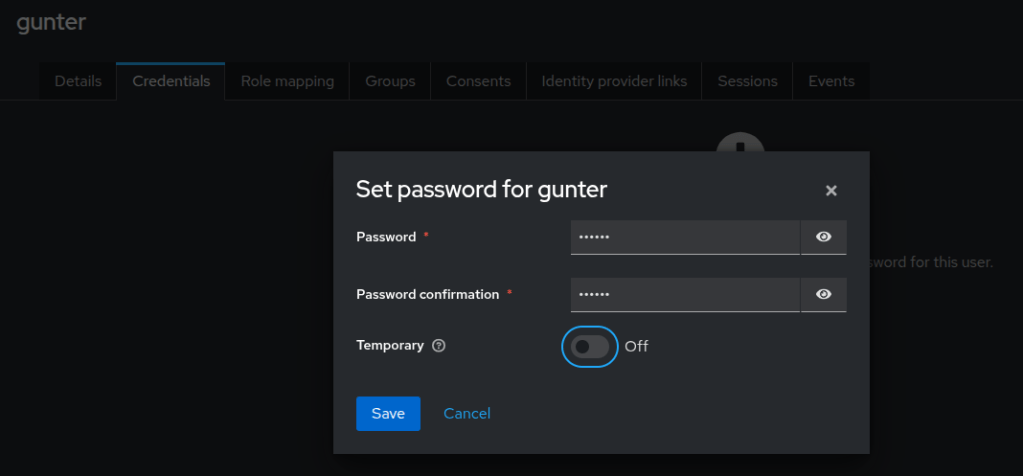Viewport: 1023px width, 476px height.
Task: Cancel setting the password
Action: (467, 413)
